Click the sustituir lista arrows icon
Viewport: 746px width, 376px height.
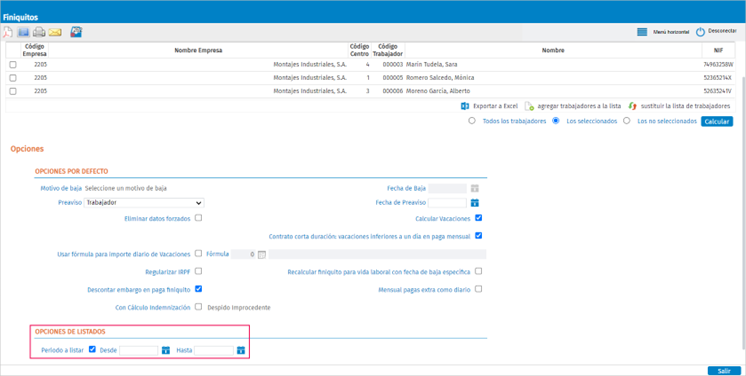[632, 106]
